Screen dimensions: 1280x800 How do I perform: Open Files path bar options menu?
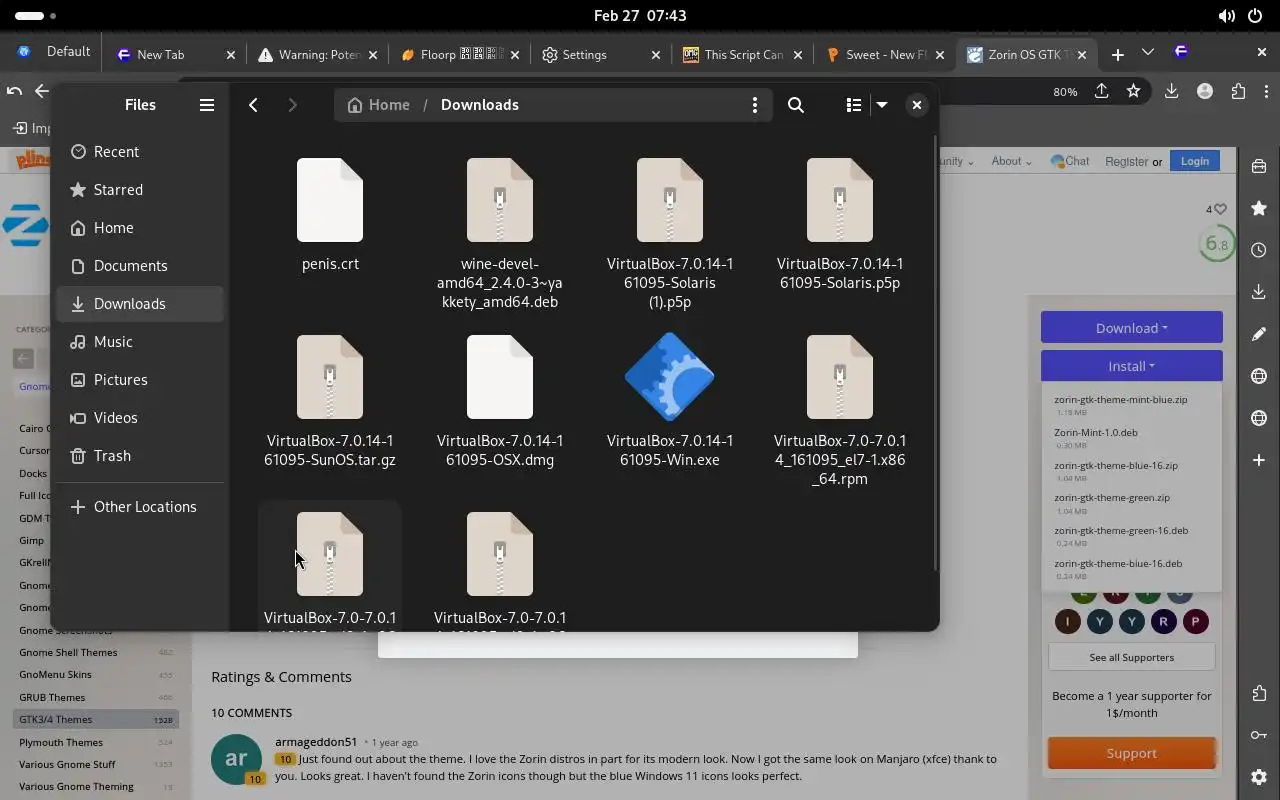tap(754, 105)
